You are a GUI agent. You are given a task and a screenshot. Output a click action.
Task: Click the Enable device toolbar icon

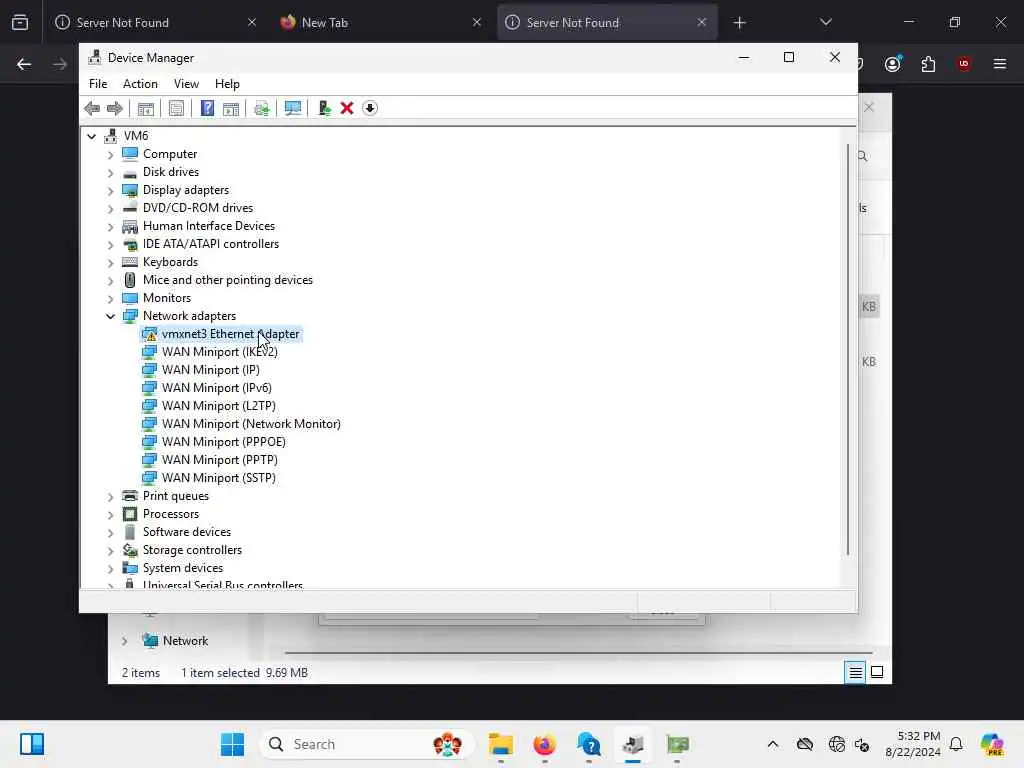point(324,108)
